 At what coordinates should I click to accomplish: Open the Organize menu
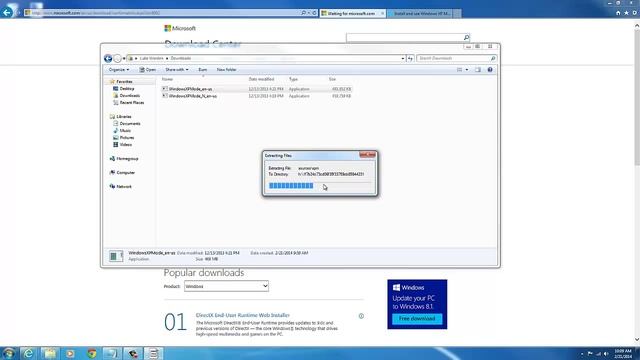(x=119, y=70)
